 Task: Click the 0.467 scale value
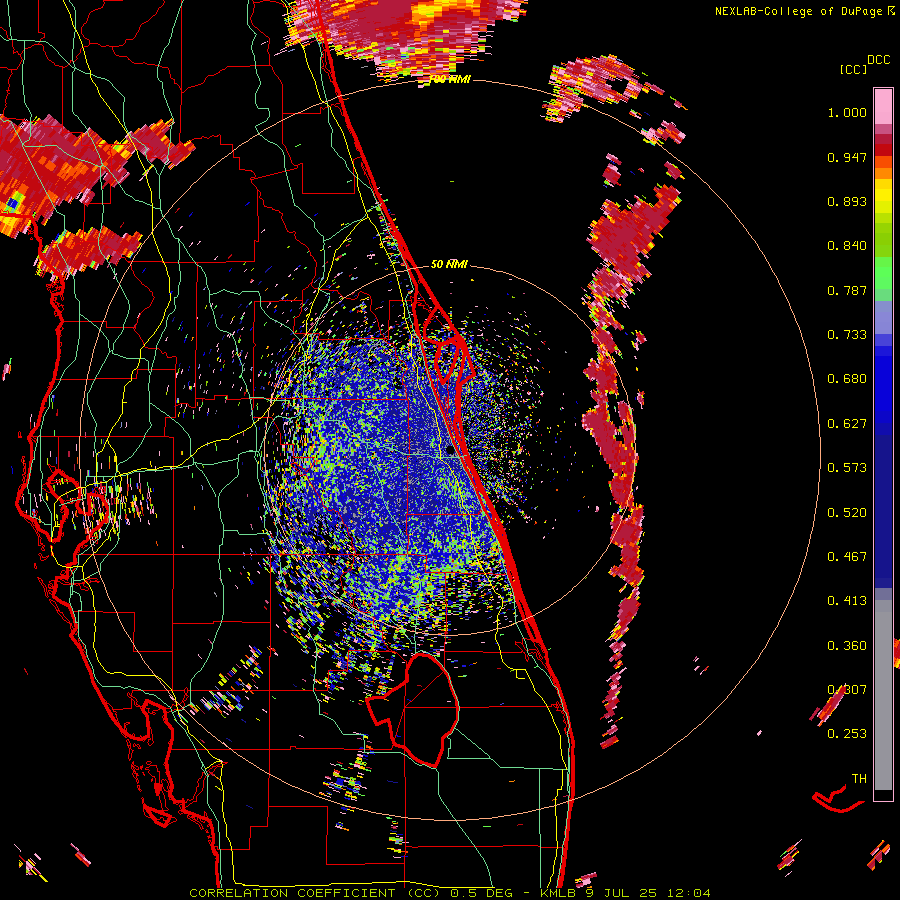pyautogui.click(x=847, y=557)
